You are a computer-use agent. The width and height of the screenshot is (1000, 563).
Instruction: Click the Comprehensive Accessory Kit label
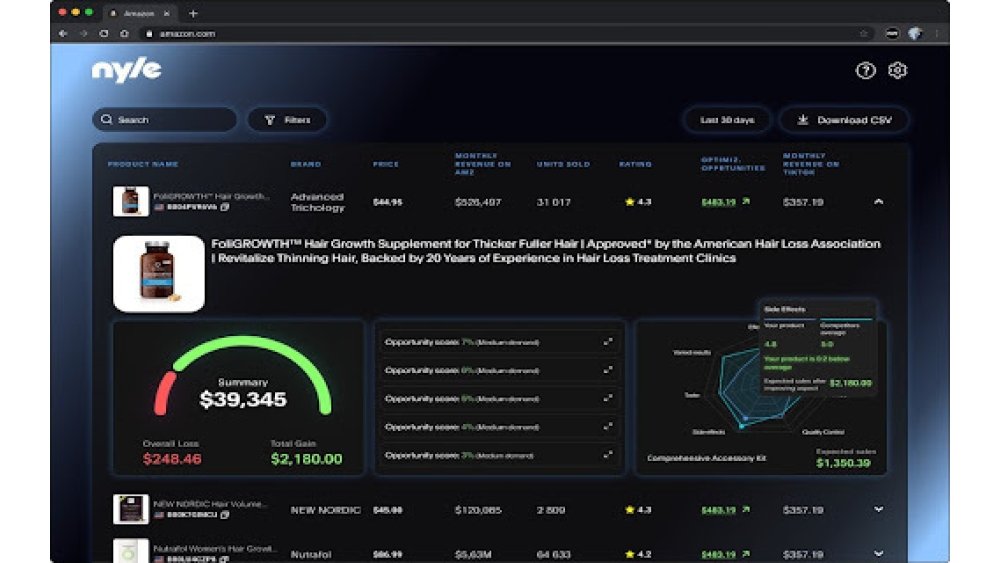pos(707,458)
